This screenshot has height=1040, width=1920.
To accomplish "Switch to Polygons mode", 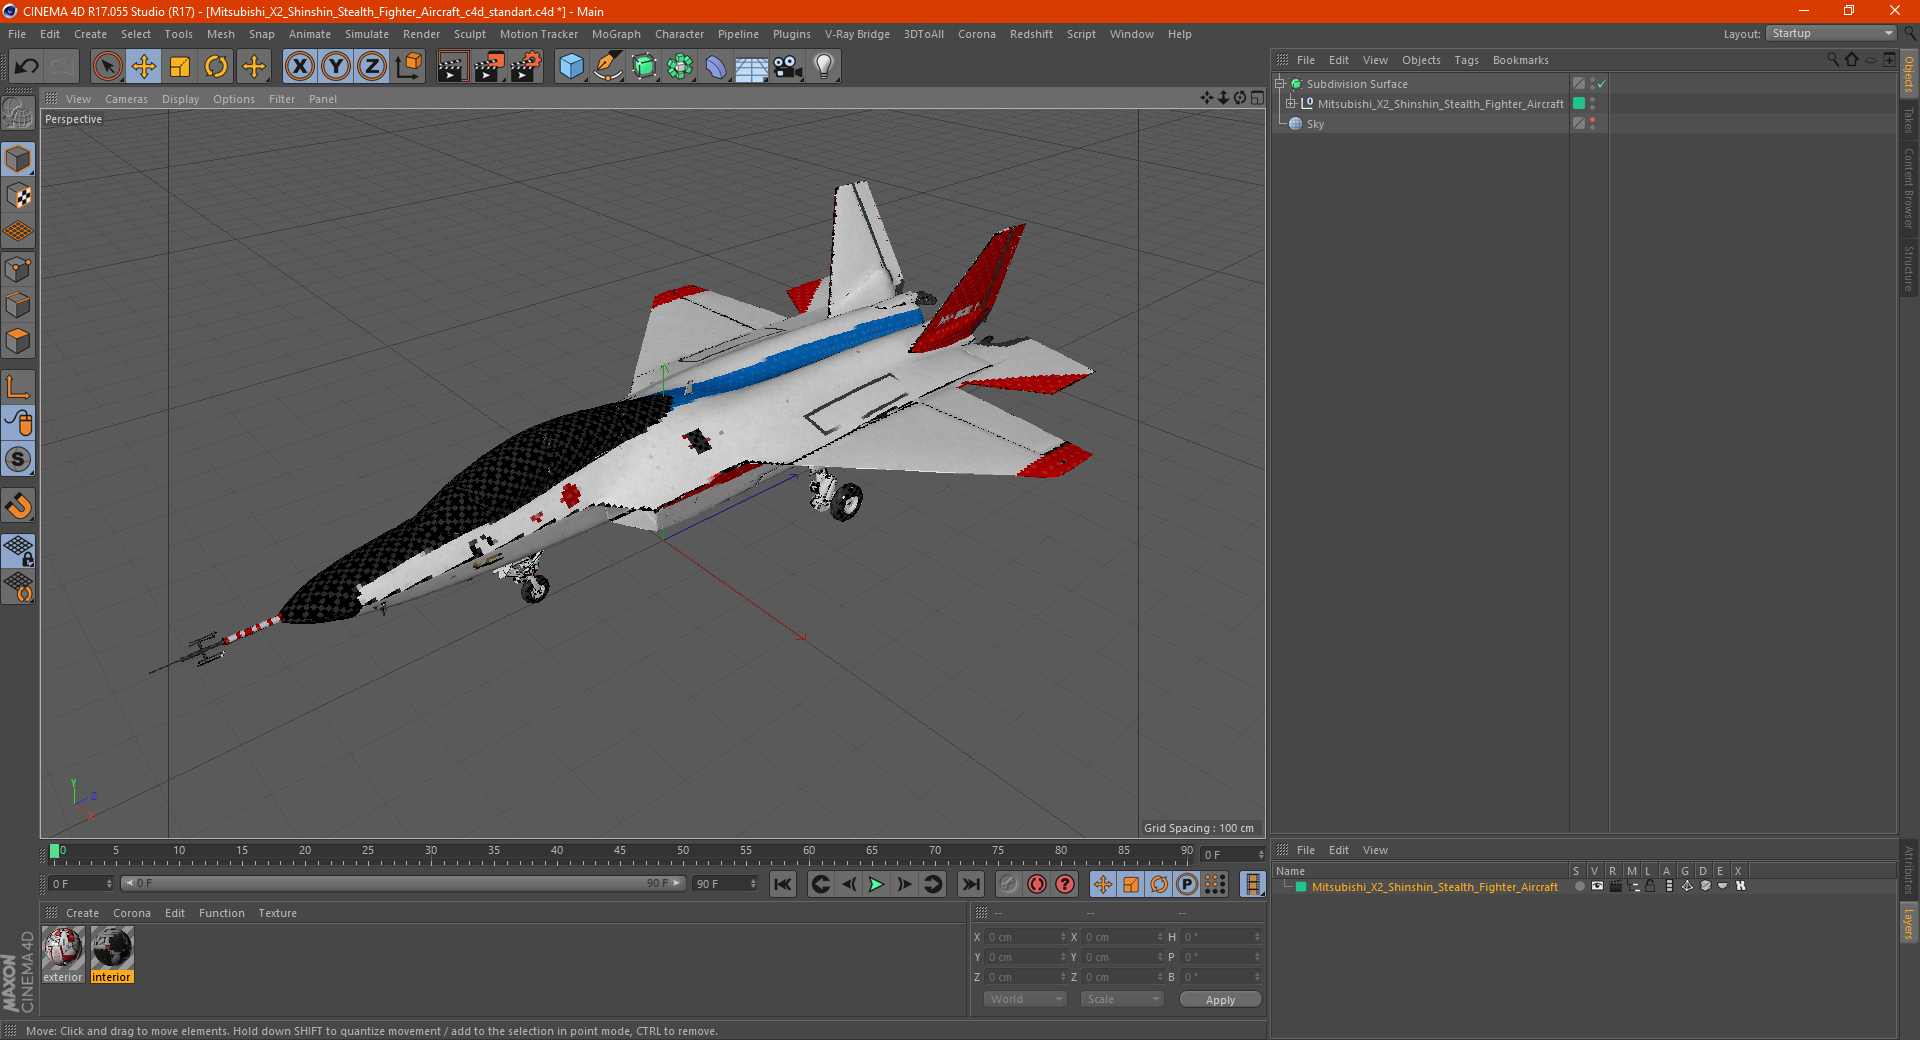I will pos(18,341).
